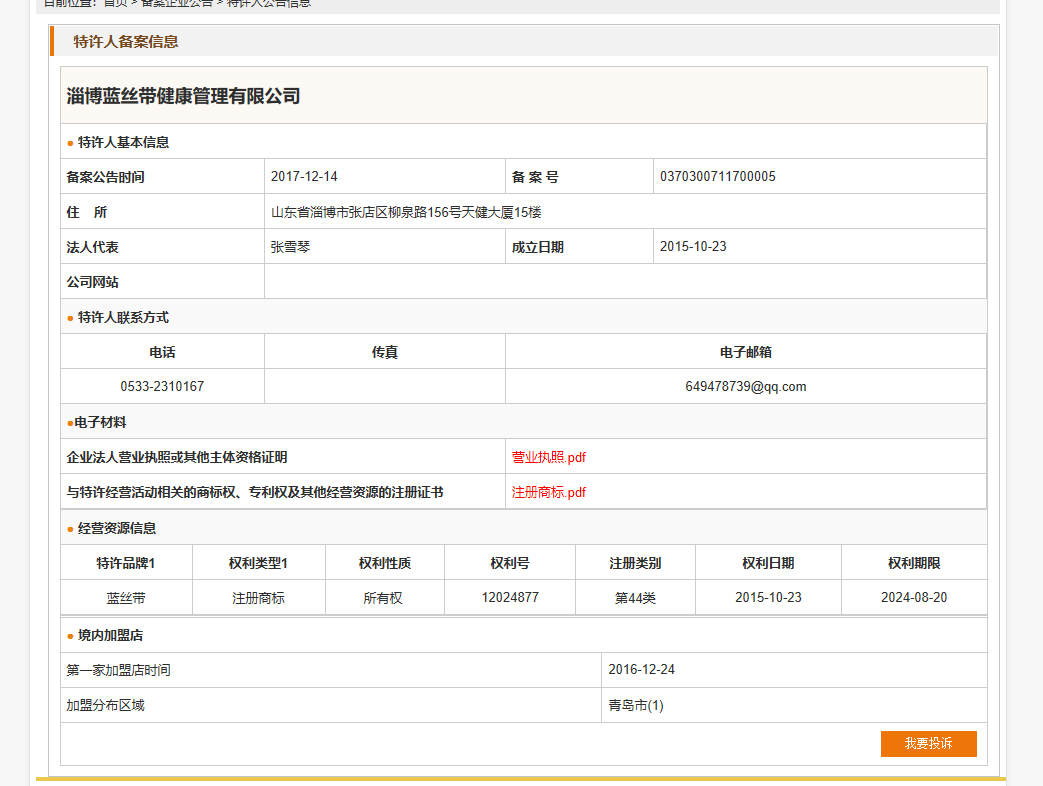Screen dimensions: 1043x786
Task: Click the orange 我要投诉 complaint button
Action: point(928,744)
